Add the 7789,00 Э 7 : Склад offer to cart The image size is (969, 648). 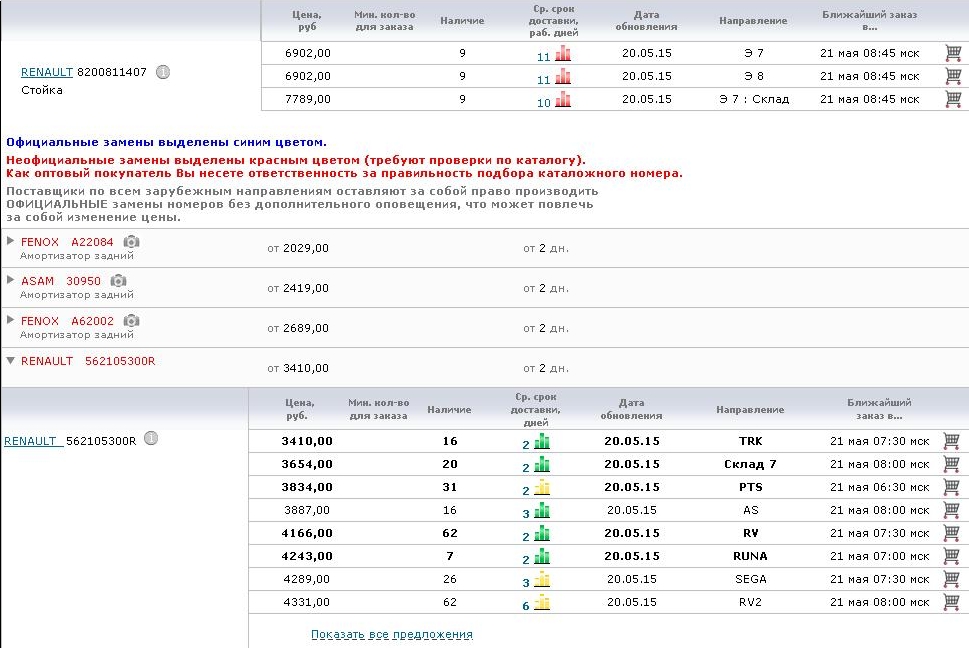pyautogui.click(x=953, y=99)
